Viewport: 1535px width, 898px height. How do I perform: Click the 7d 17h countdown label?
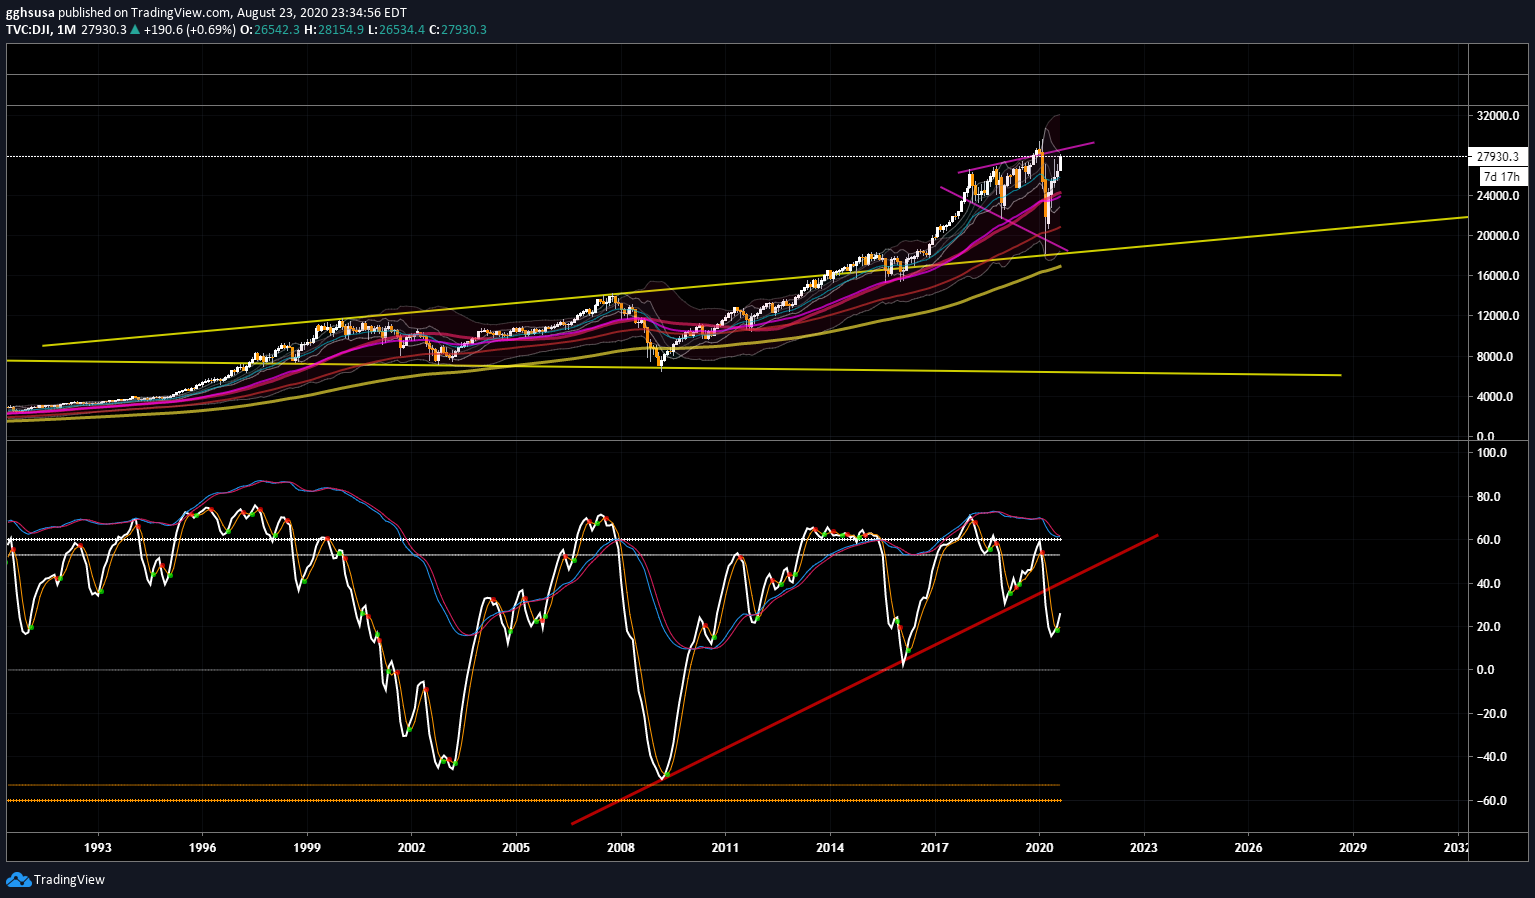click(x=1501, y=177)
